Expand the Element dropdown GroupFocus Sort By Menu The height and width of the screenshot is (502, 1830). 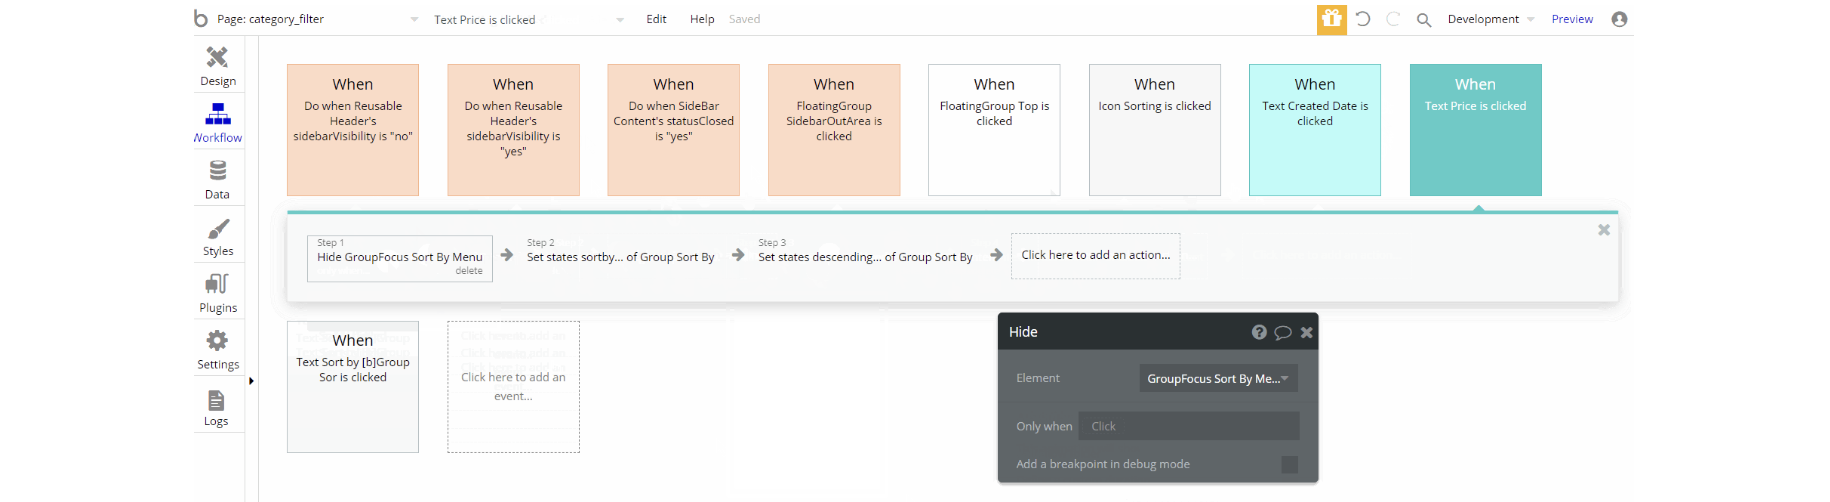[x=1218, y=378]
